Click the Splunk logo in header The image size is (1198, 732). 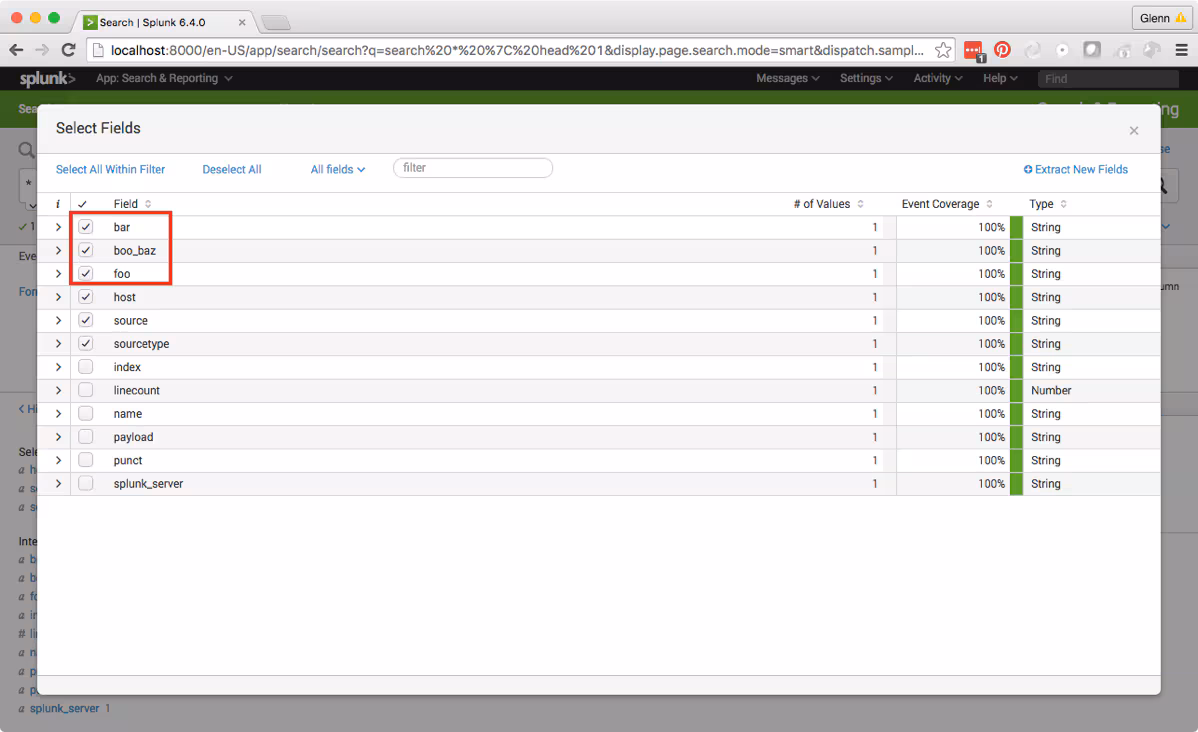(47, 79)
